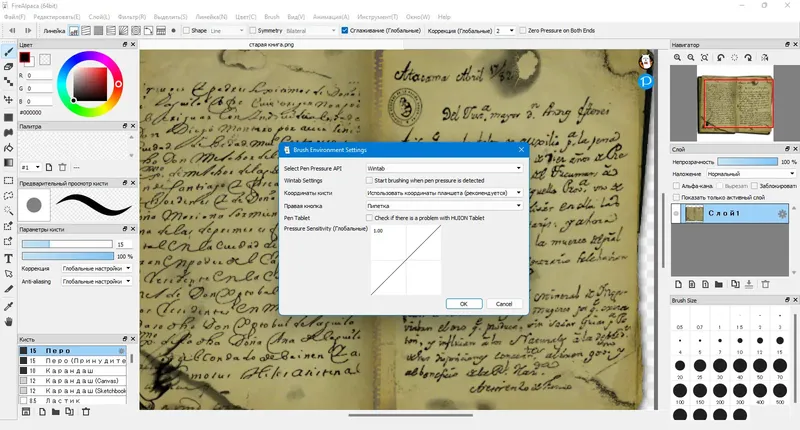Open the Anti-aliasing dropdown in brush parameters
The image size is (800, 430).
(x=96, y=281)
